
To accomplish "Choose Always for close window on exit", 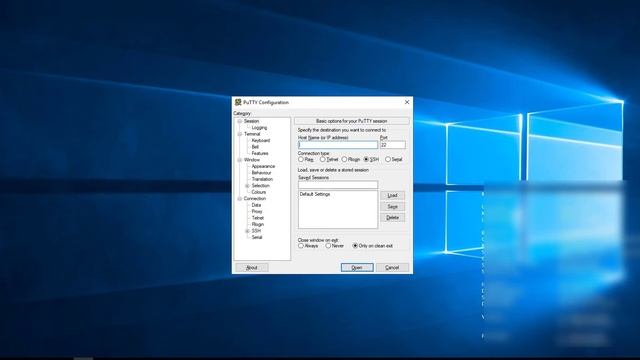I will coord(301,246).
